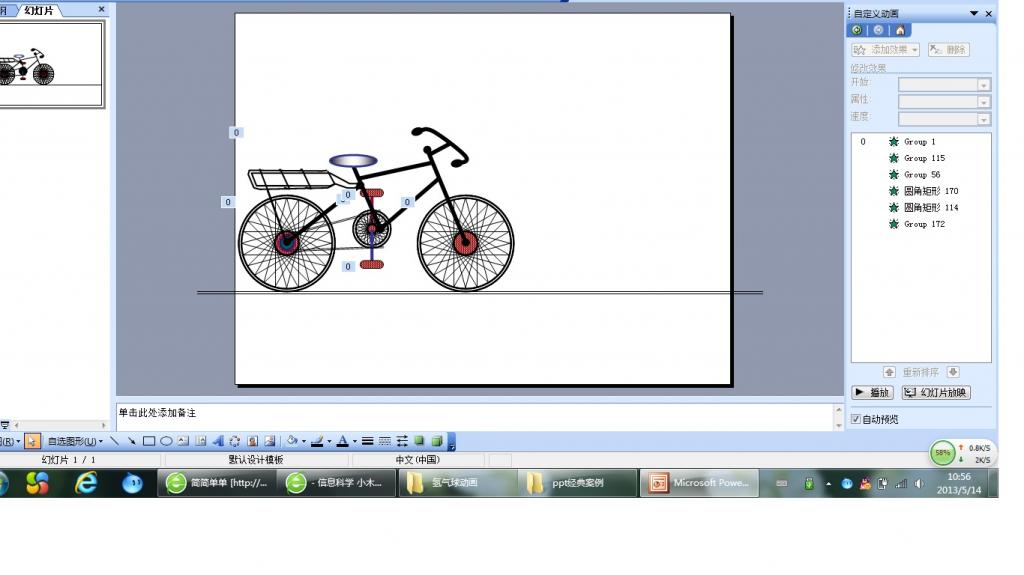Move animation down with reorder arrow
Image resolution: width=1024 pixels, height=575 pixels.
coord(953,372)
